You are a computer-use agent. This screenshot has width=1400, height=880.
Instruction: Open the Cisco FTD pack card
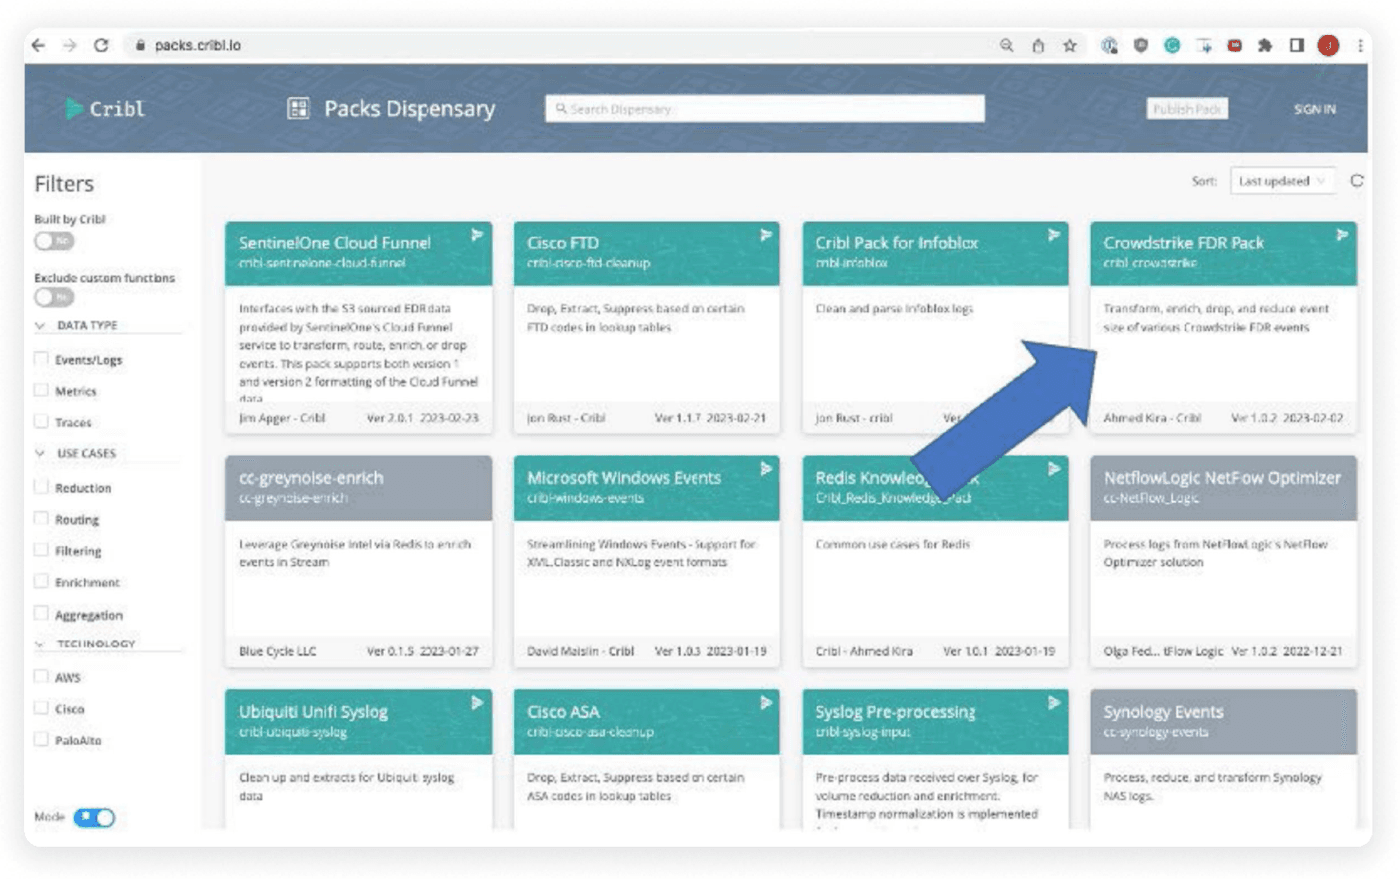point(646,327)
